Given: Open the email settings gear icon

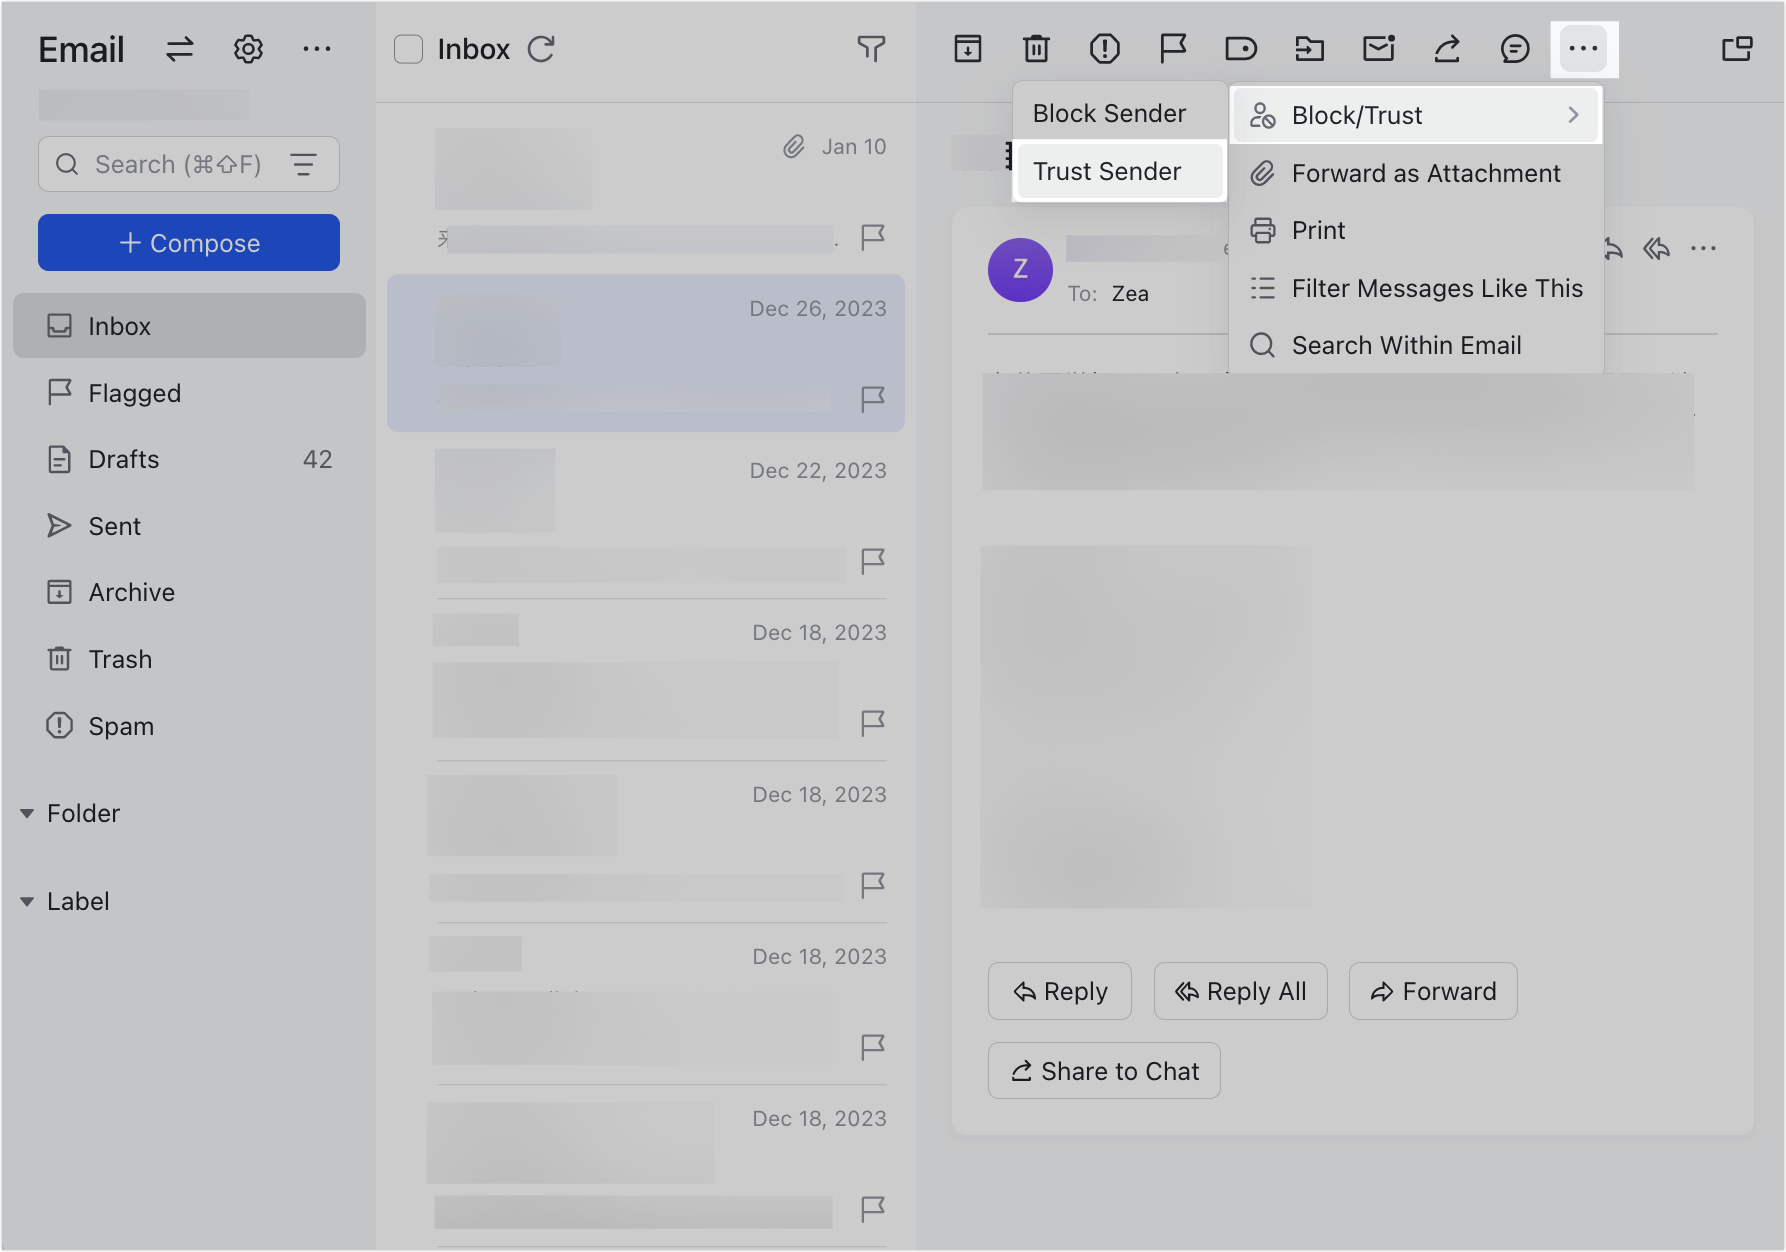Looking at the screenshot, I should [248, 49].
